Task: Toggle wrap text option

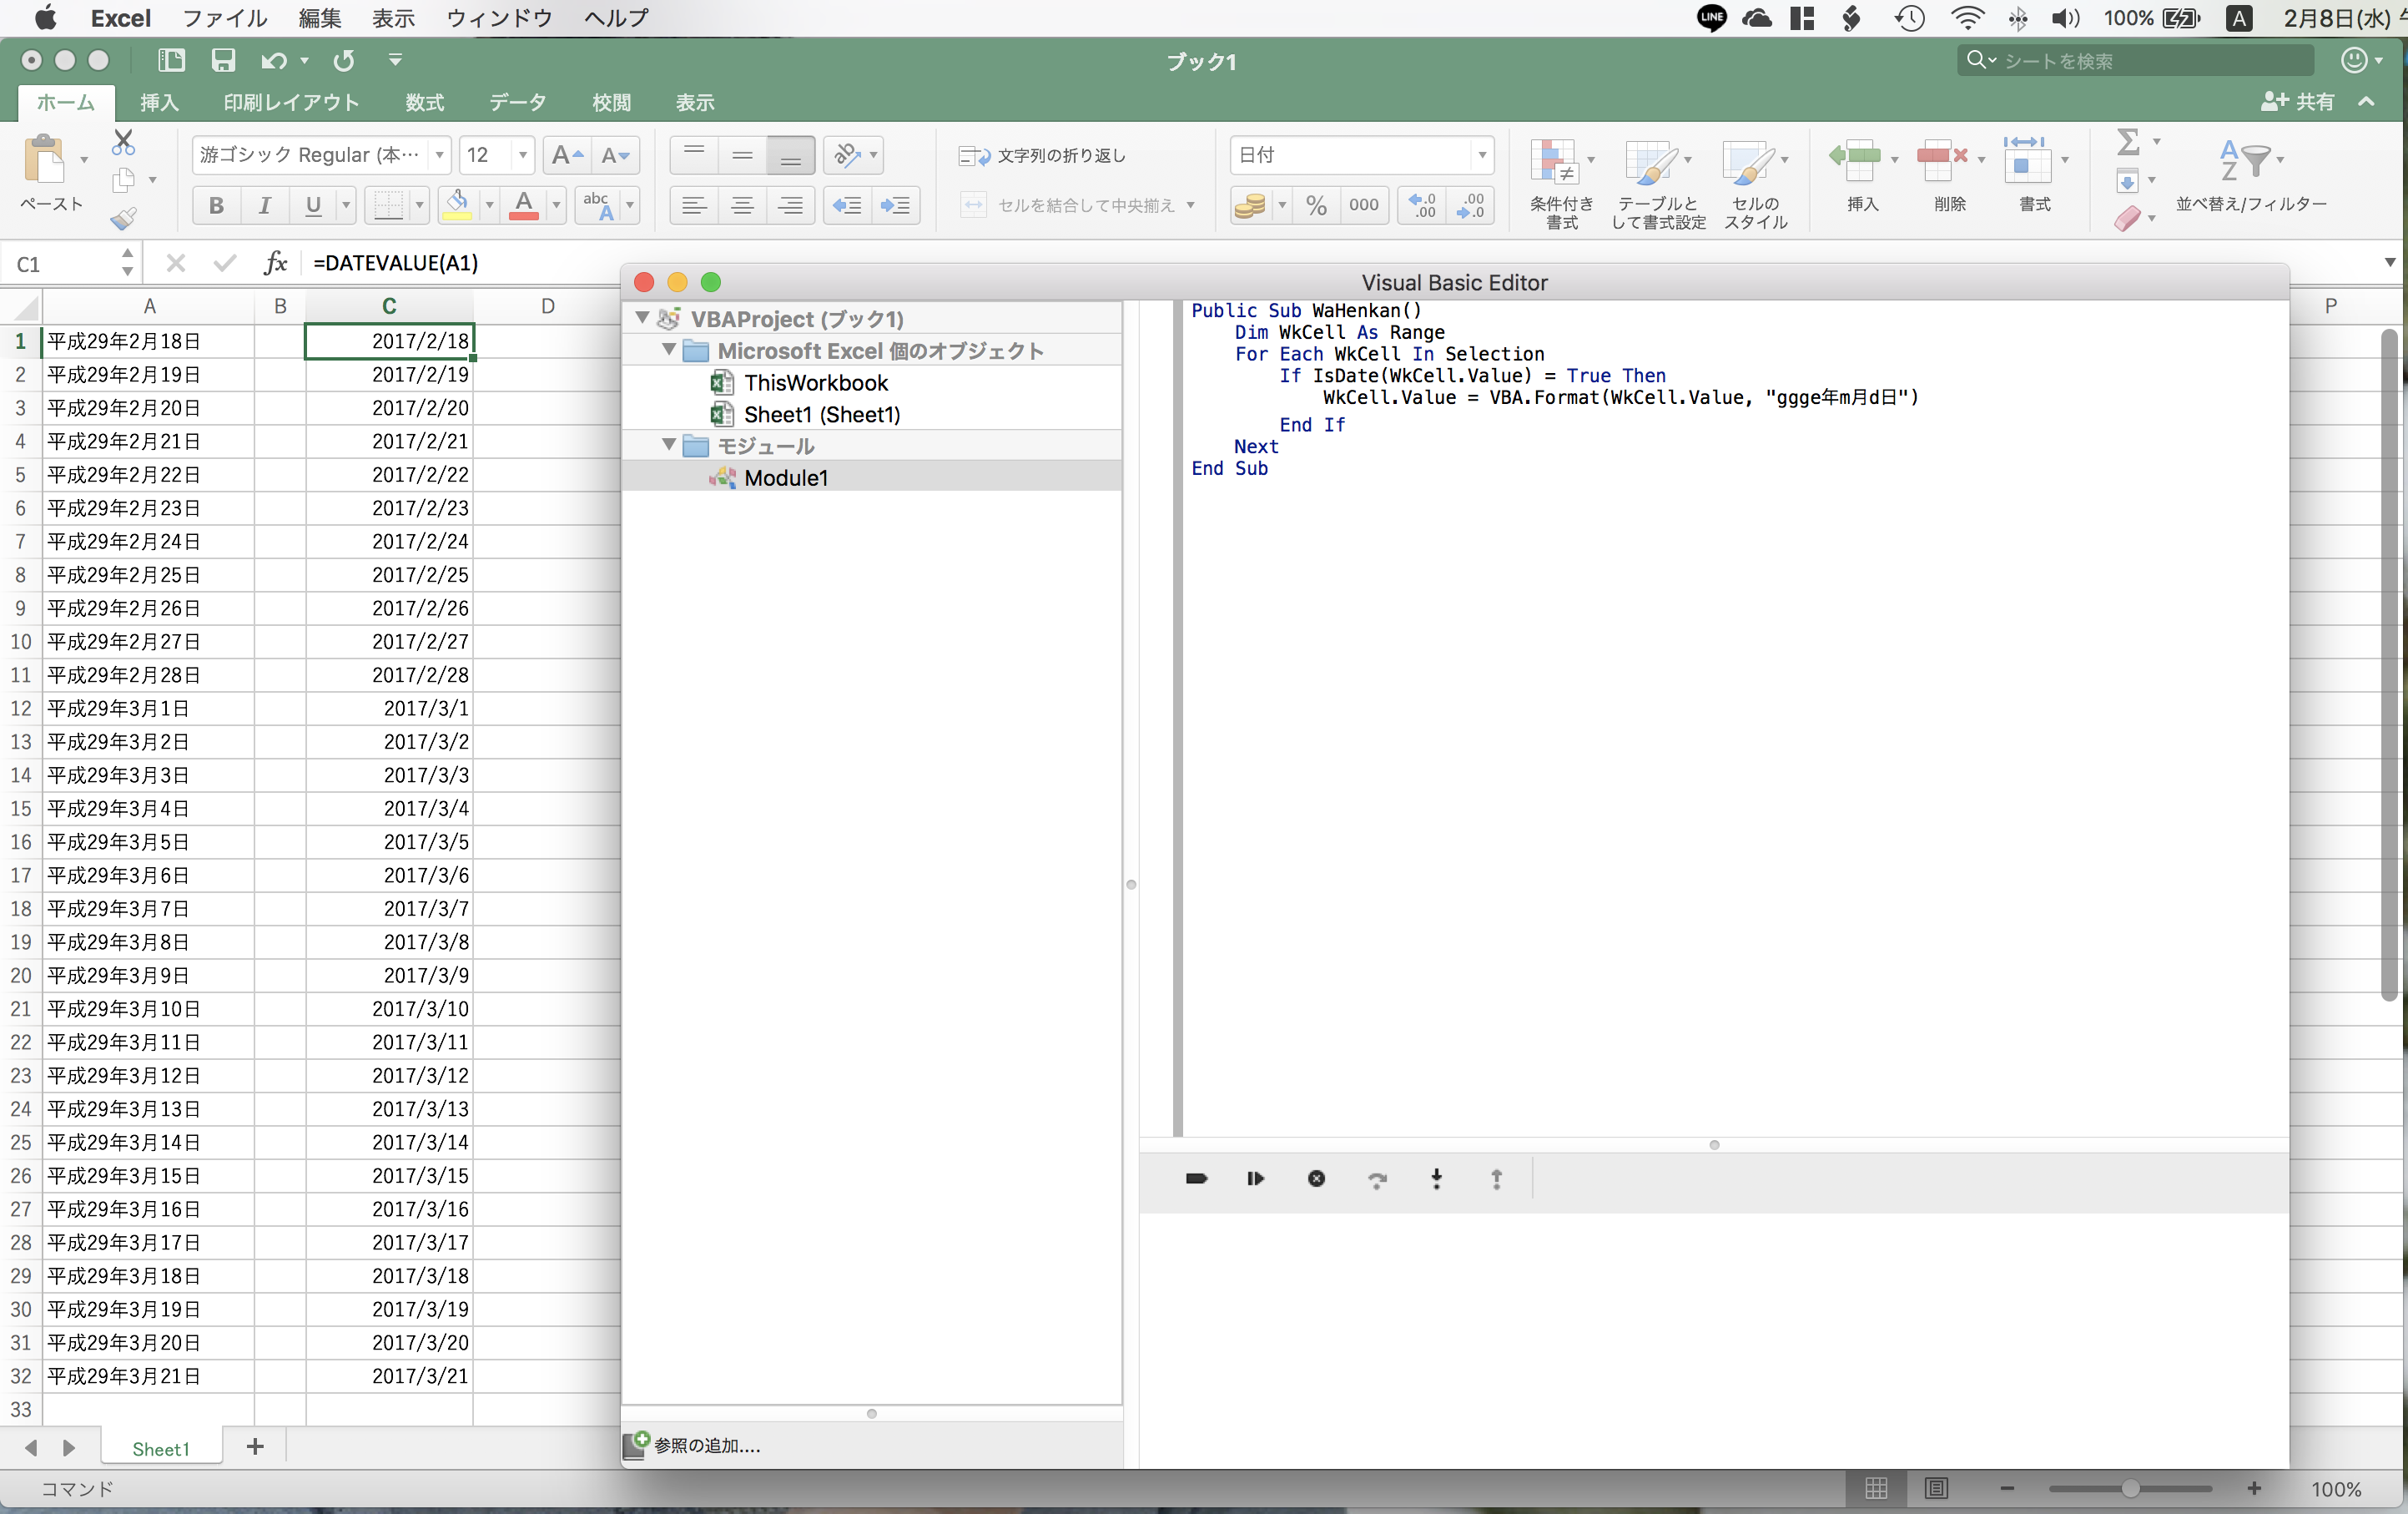Action: point(1043,155)
